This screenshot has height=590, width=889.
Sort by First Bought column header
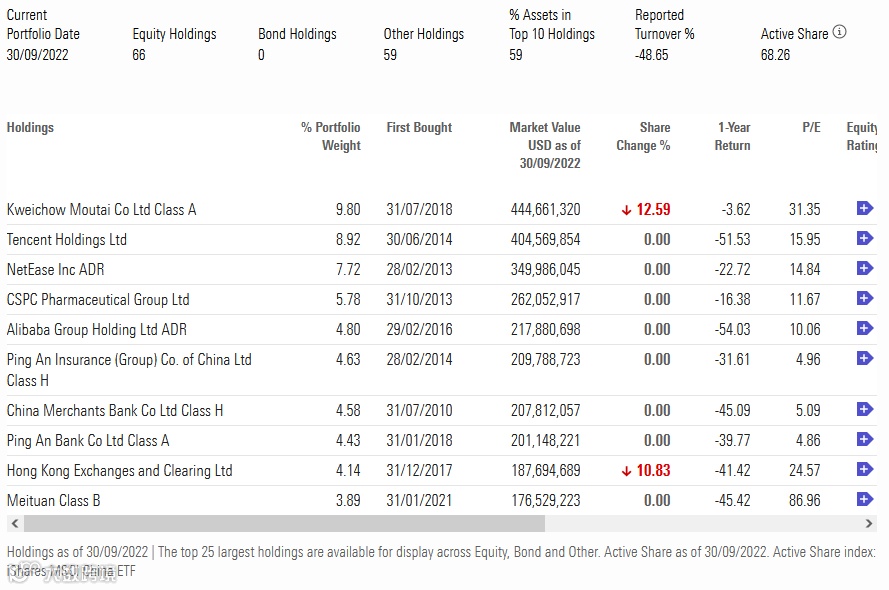tap(419, 128)
